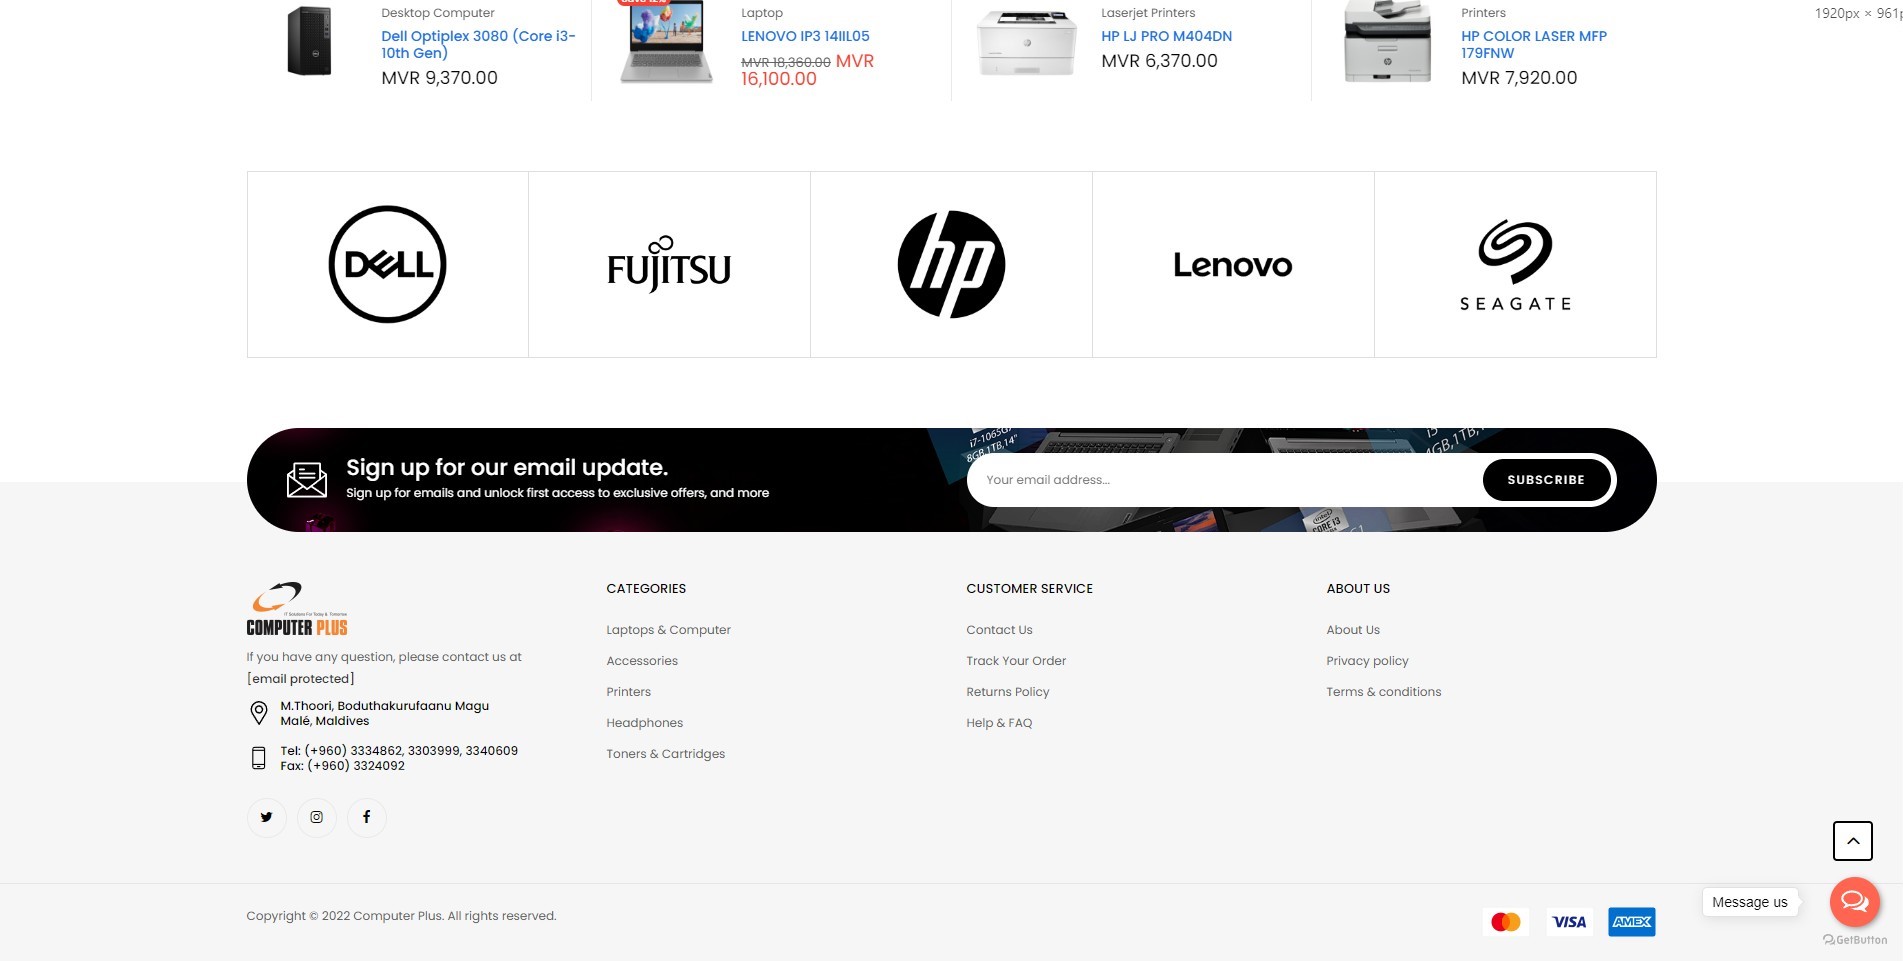Open the Accessories category link
This screenshot has height=961, width=1903.
click(x=642, y=661)
